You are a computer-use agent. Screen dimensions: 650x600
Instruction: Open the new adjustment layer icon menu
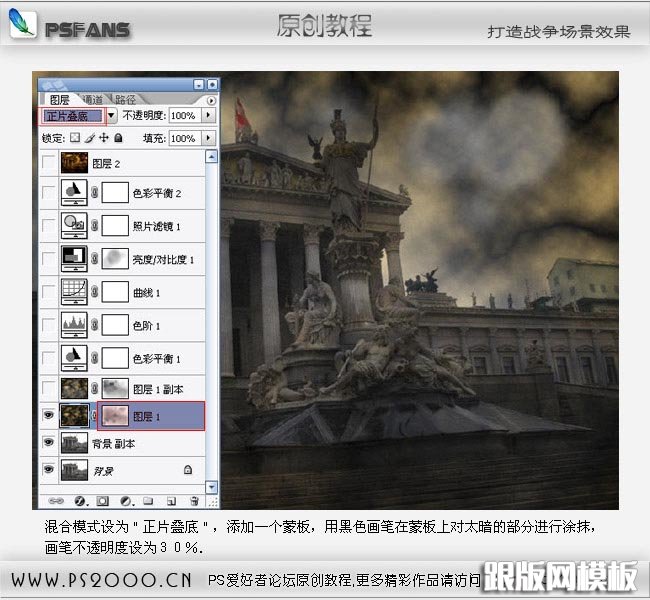point(124,499)
